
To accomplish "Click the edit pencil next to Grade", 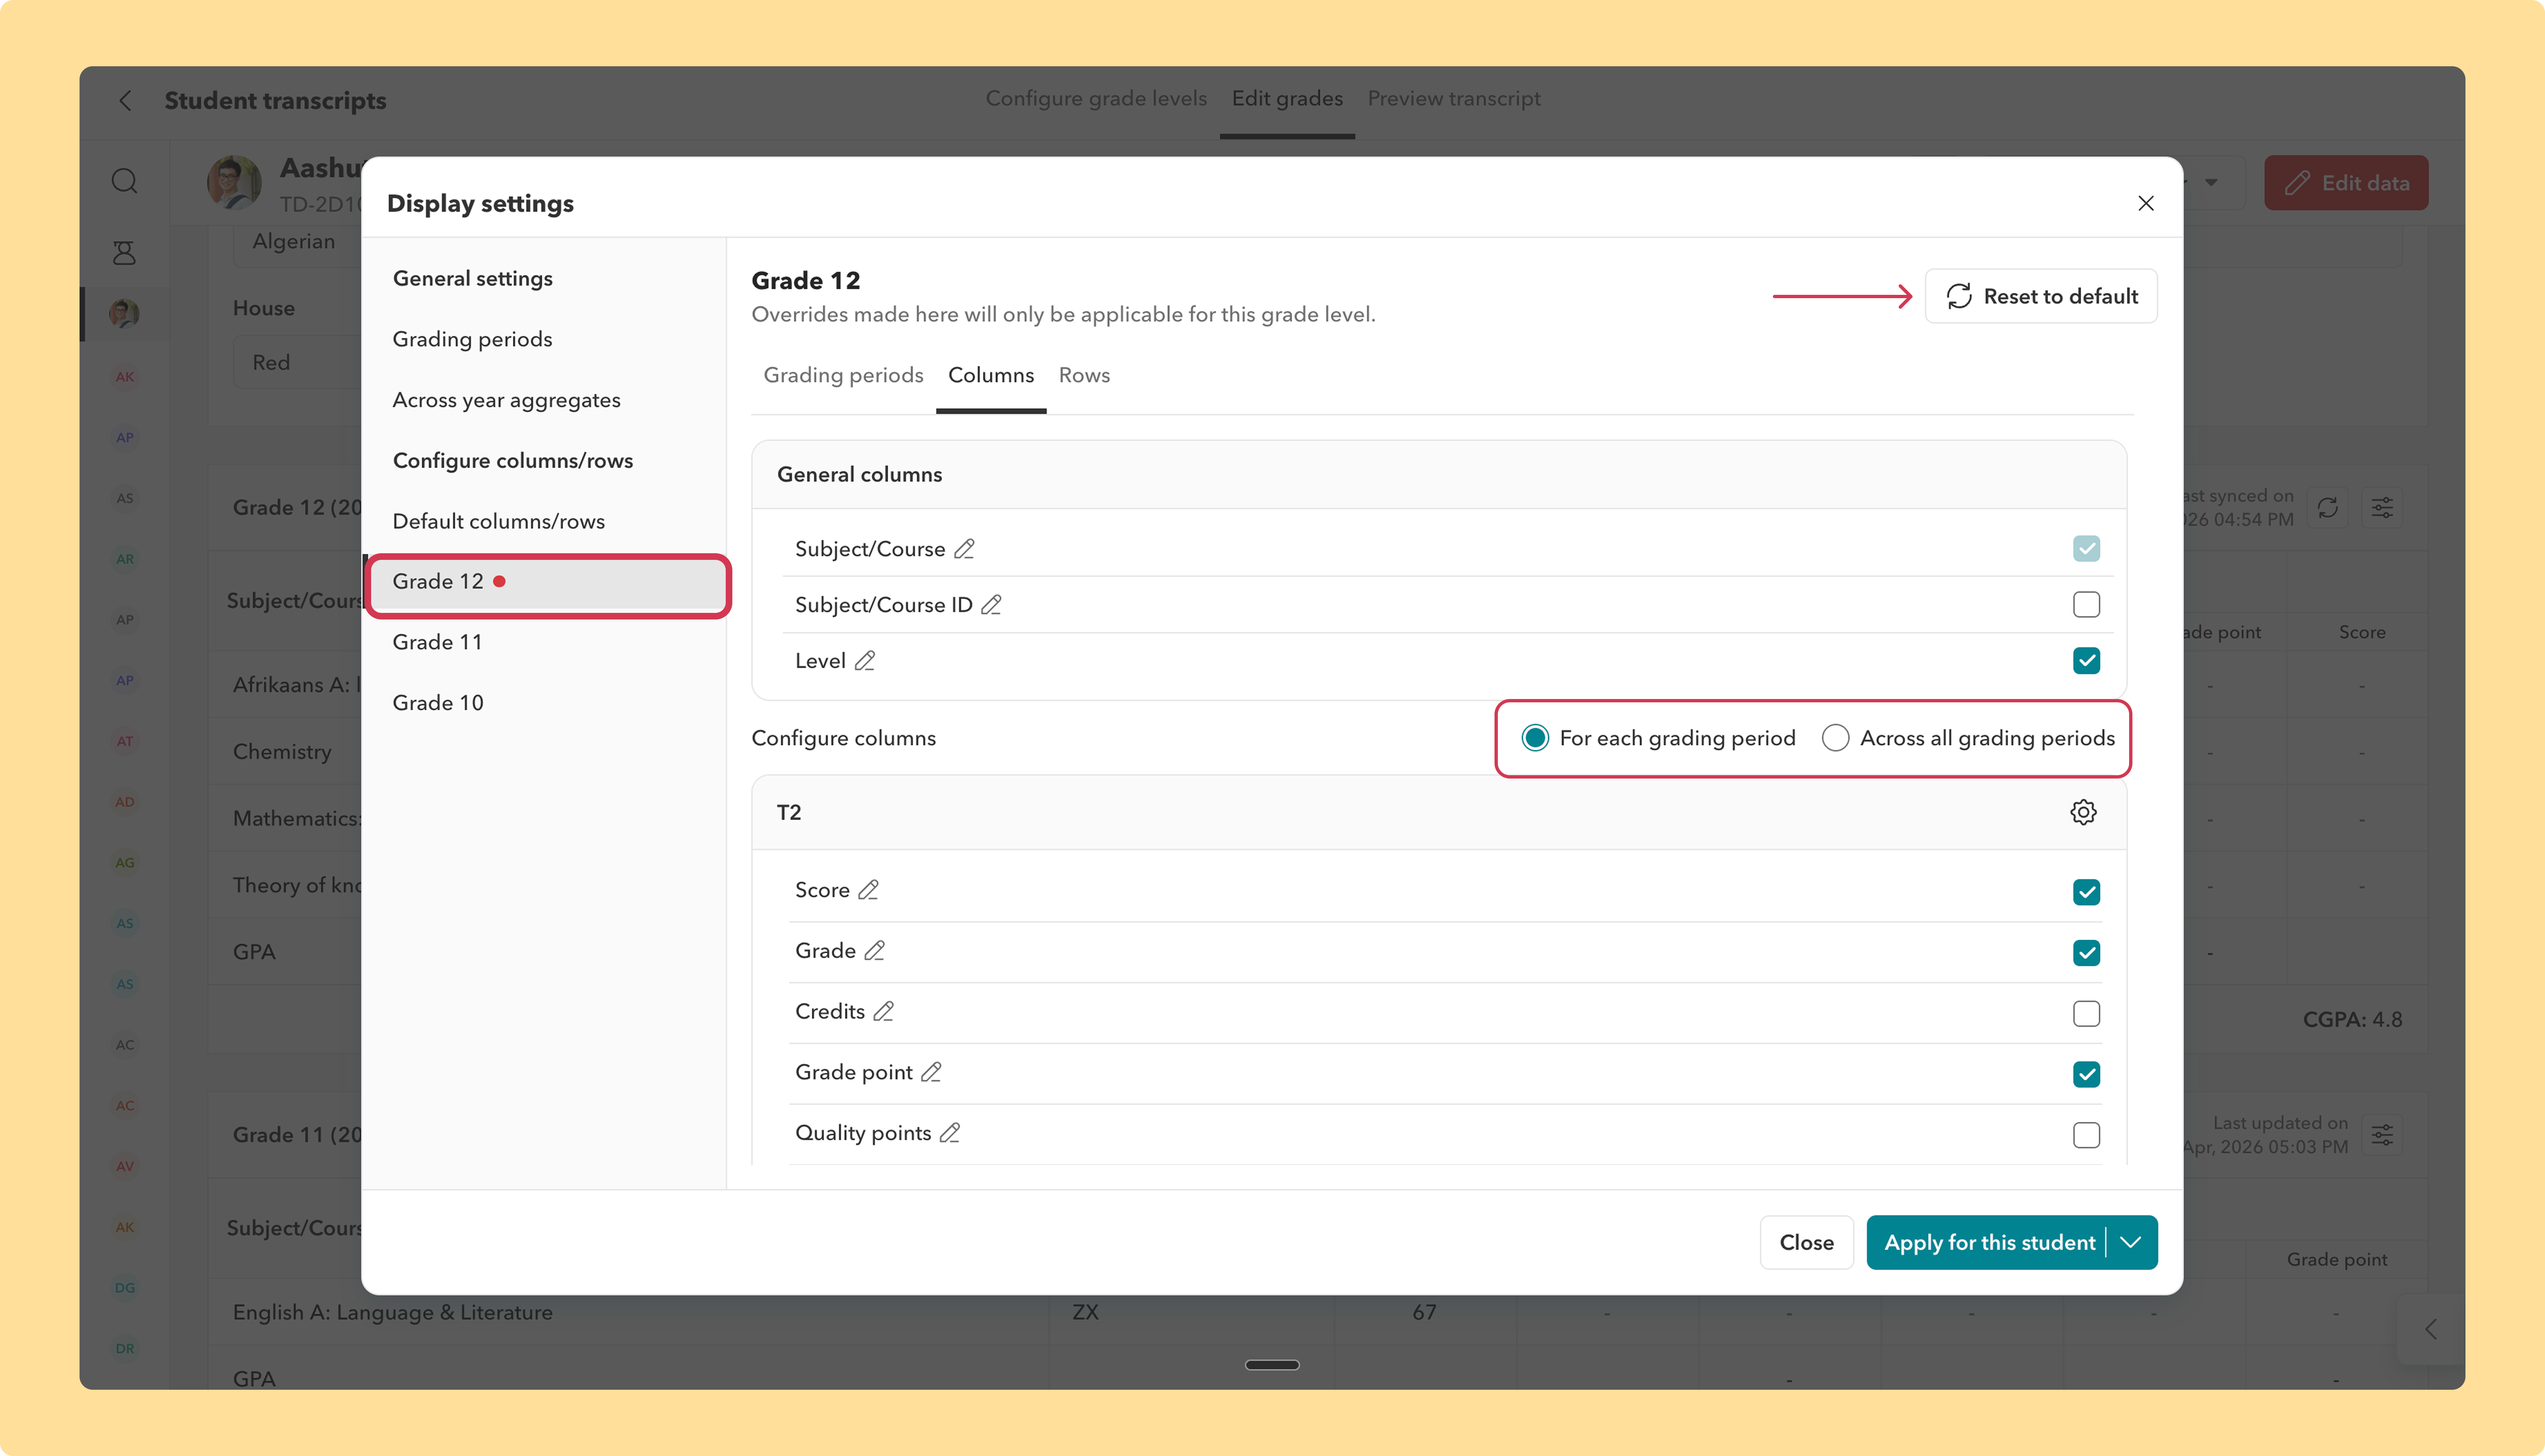I will [875, 951].
